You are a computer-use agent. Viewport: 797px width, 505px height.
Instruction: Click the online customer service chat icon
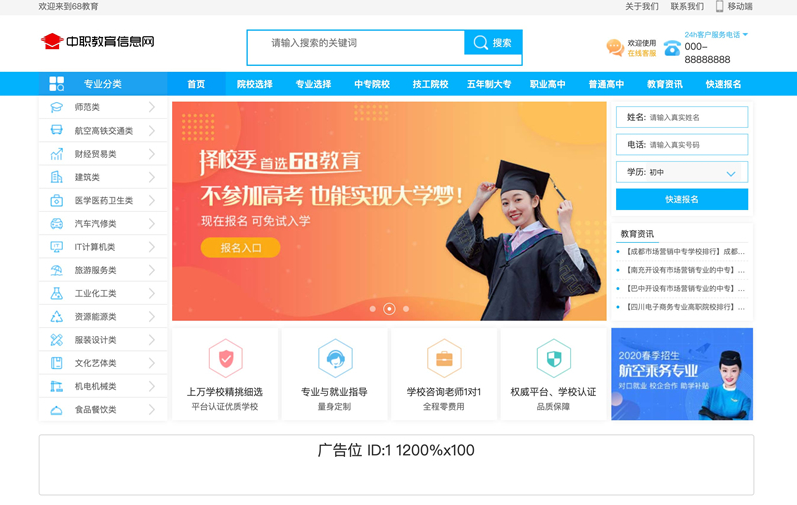coord(615,48)
